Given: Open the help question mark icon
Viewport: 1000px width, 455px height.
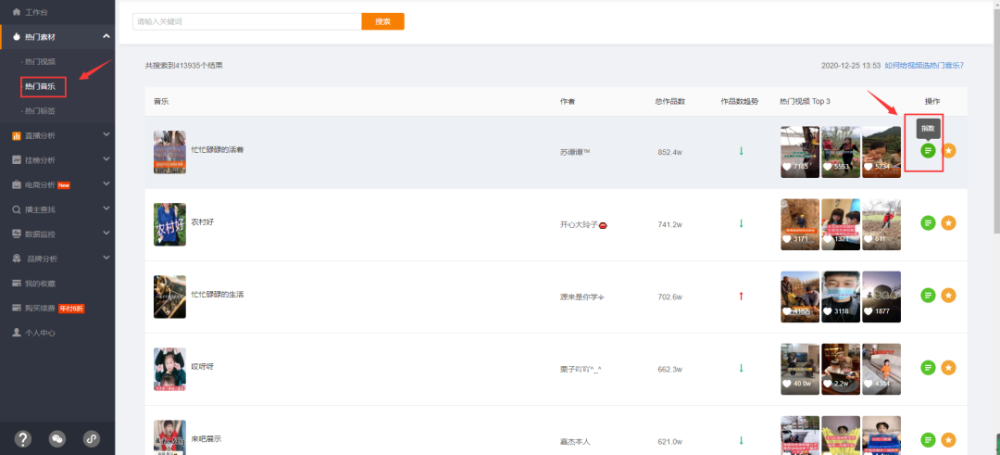Looking at the screenshot, I should coord(23,439).
